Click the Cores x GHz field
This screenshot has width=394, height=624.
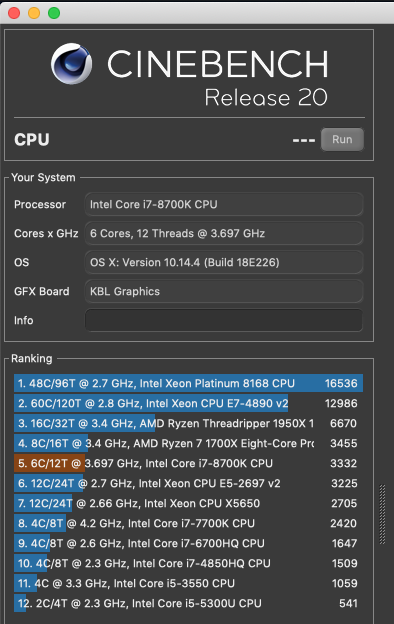224,233
